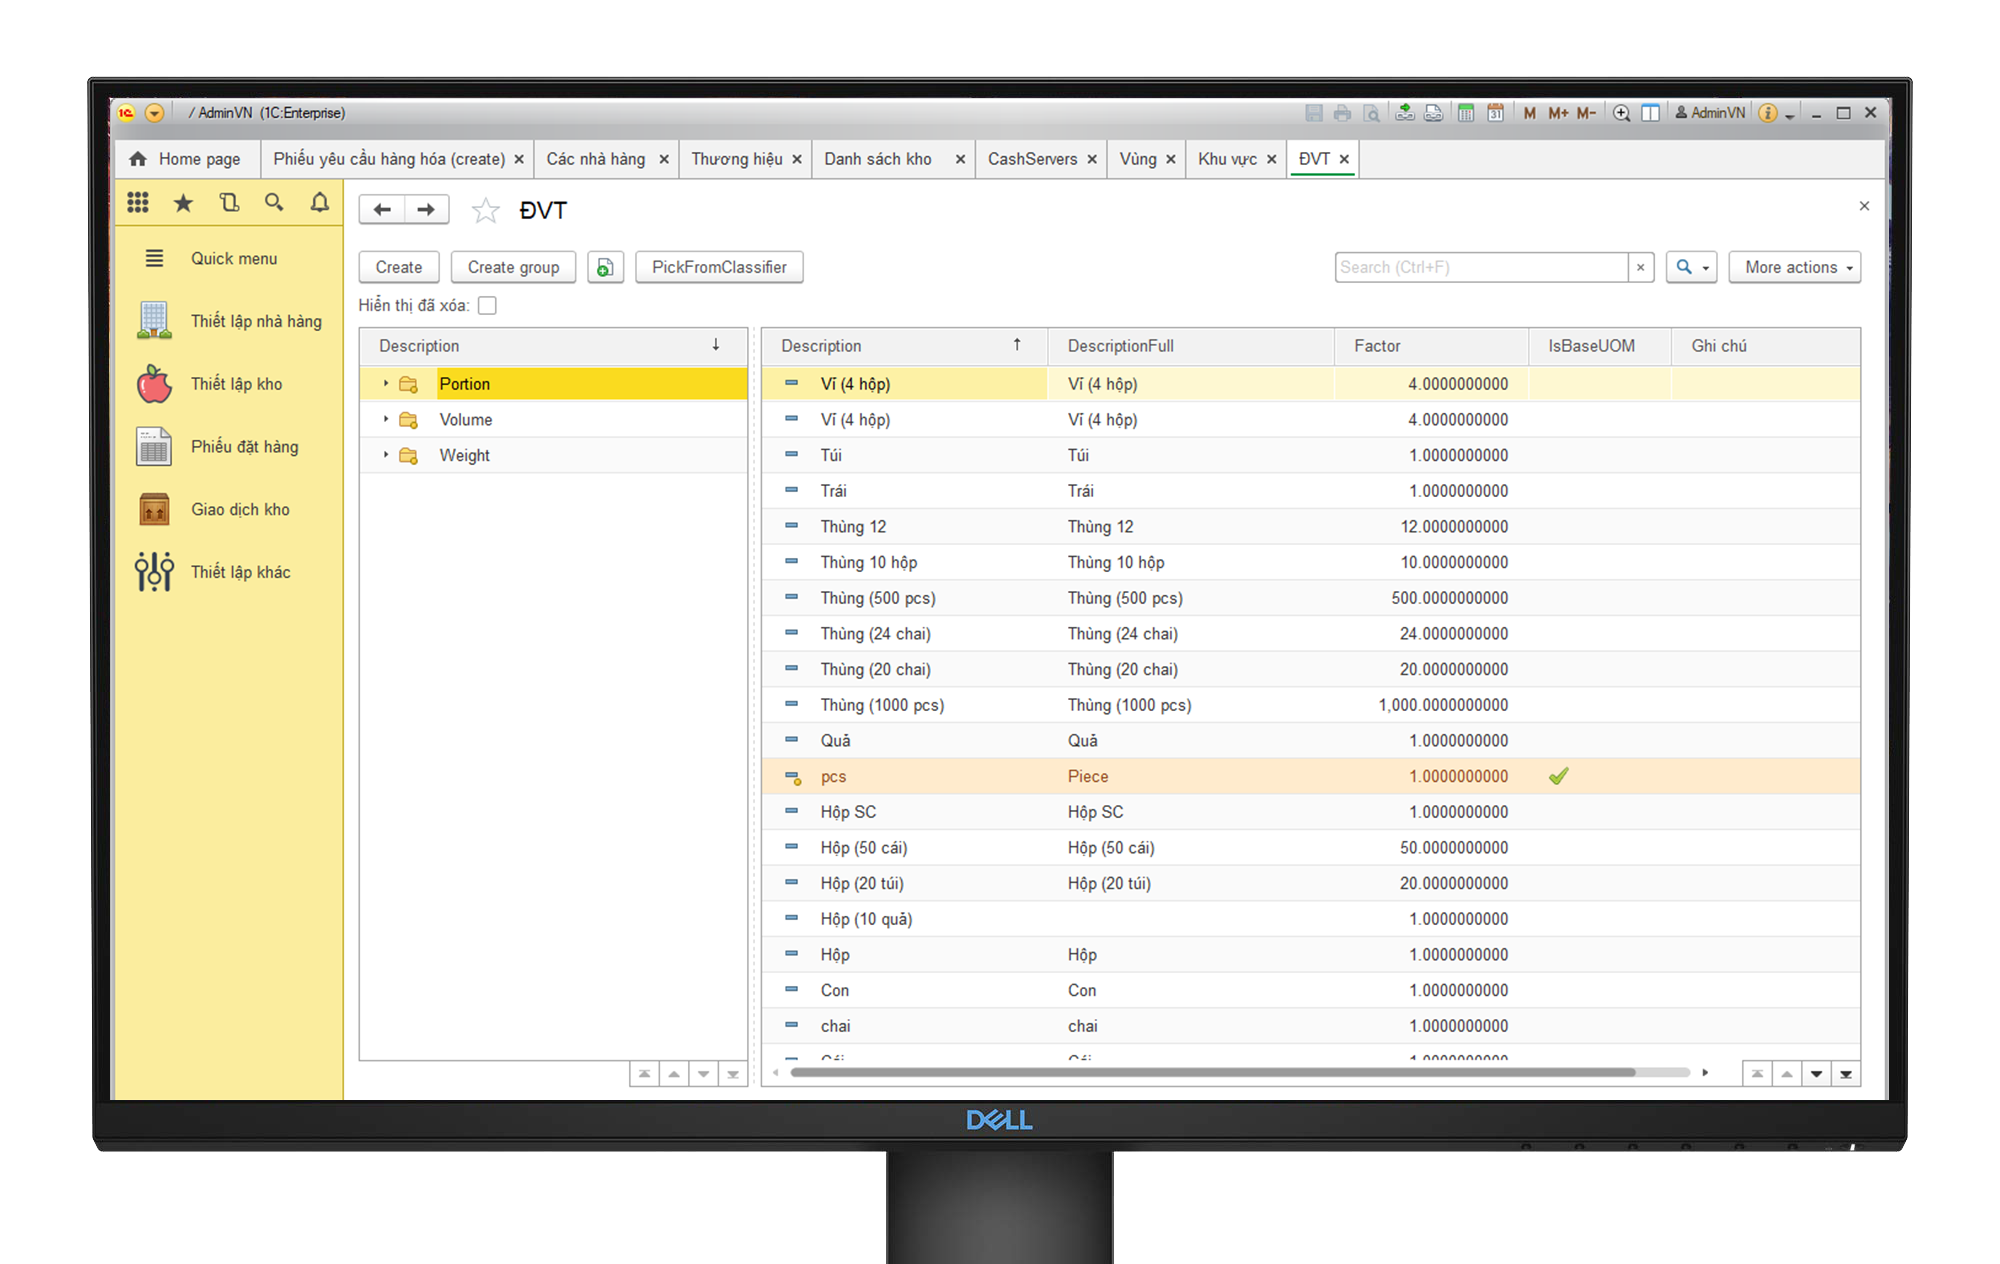Open the notifications bell icon

pos(319,203)
